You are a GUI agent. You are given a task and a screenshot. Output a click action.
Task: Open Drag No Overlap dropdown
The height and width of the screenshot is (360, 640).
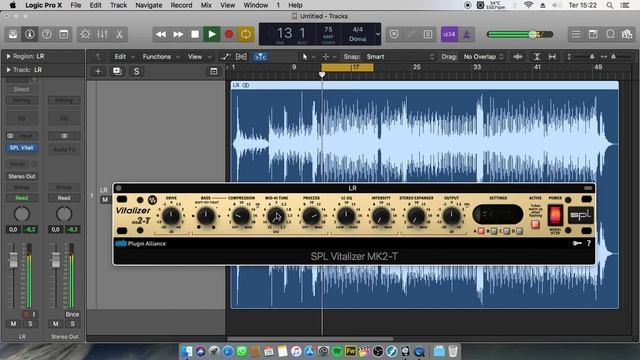point(483,57)
